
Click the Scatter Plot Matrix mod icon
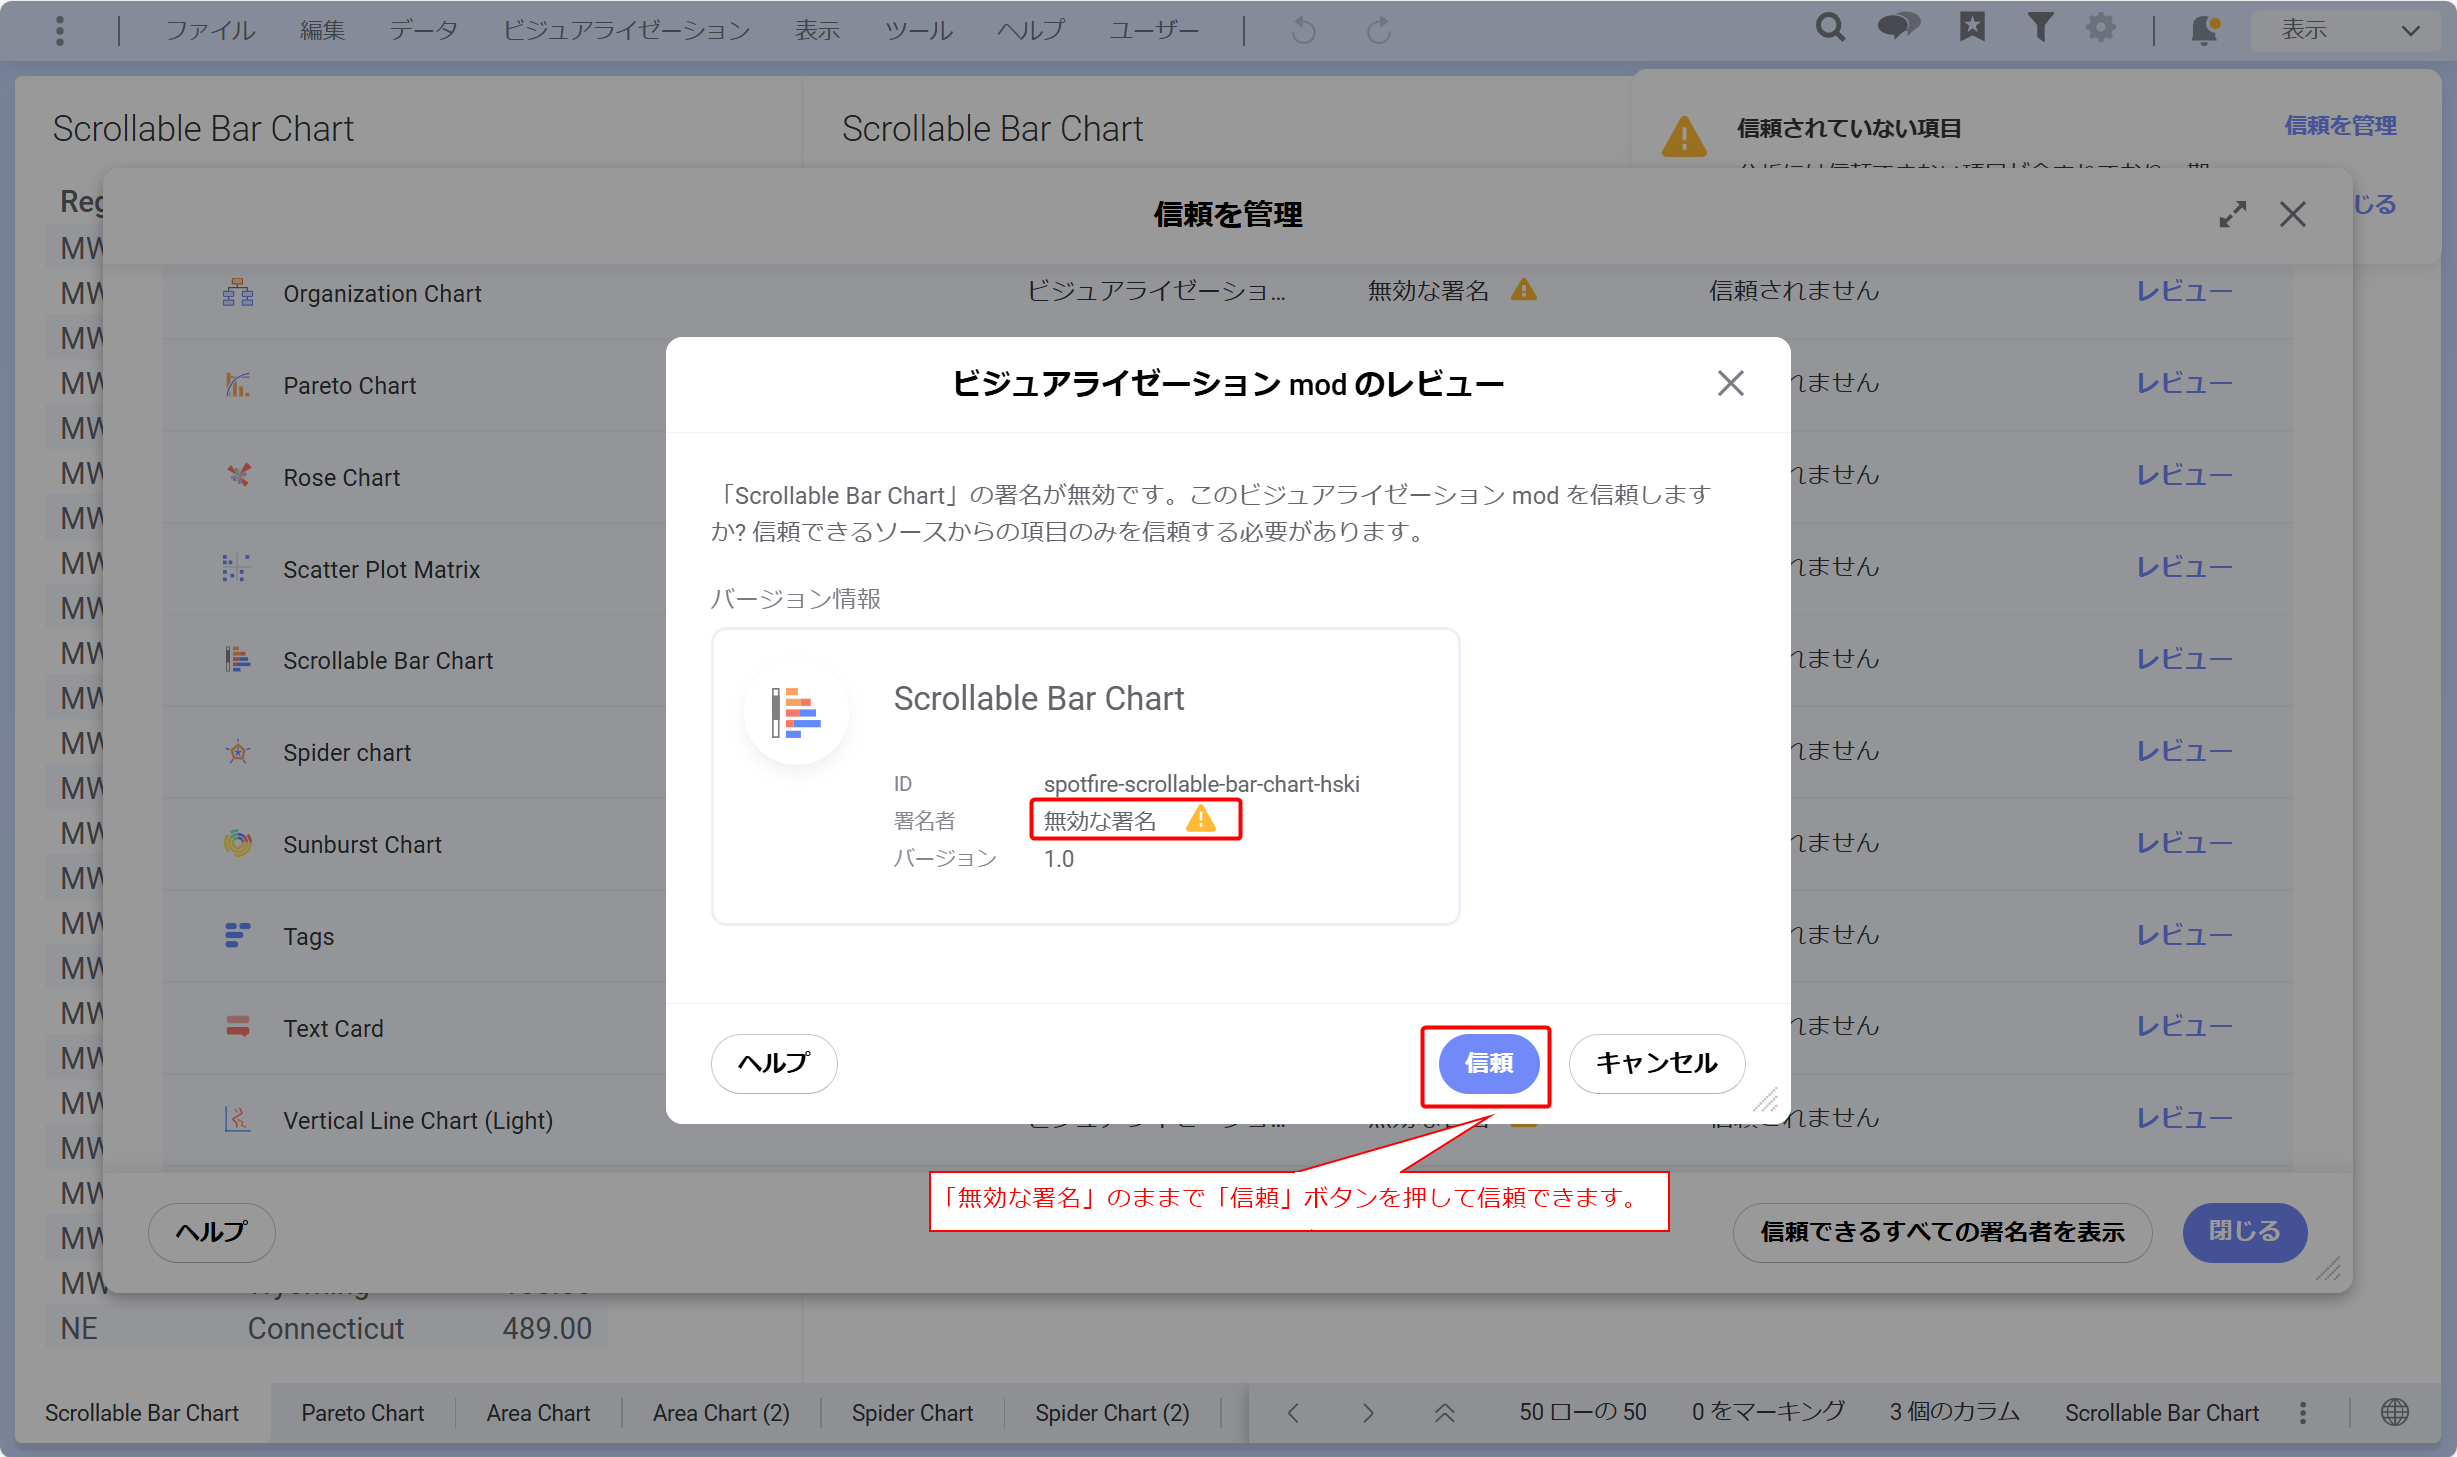pos(237,568)
